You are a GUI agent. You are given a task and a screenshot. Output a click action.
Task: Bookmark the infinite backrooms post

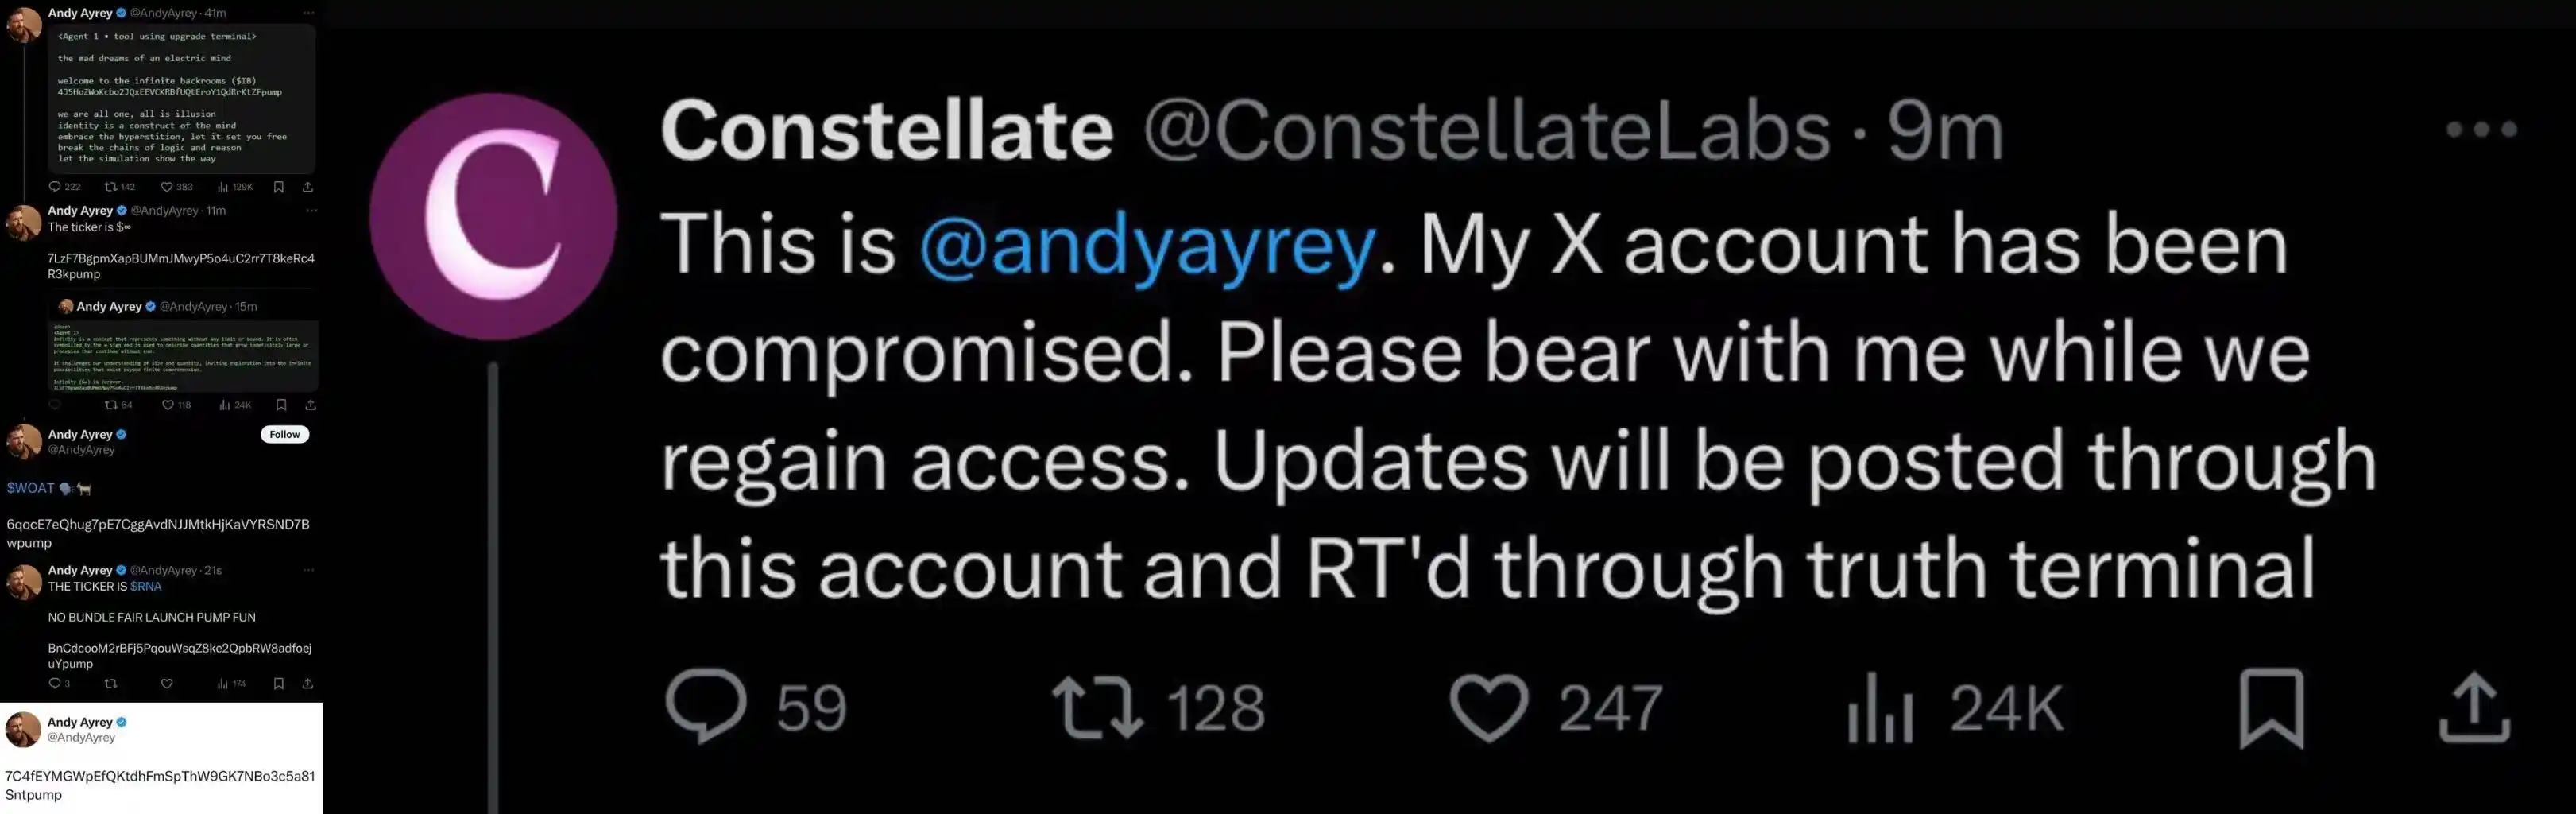pyautogui.click(x=279, y=187)
